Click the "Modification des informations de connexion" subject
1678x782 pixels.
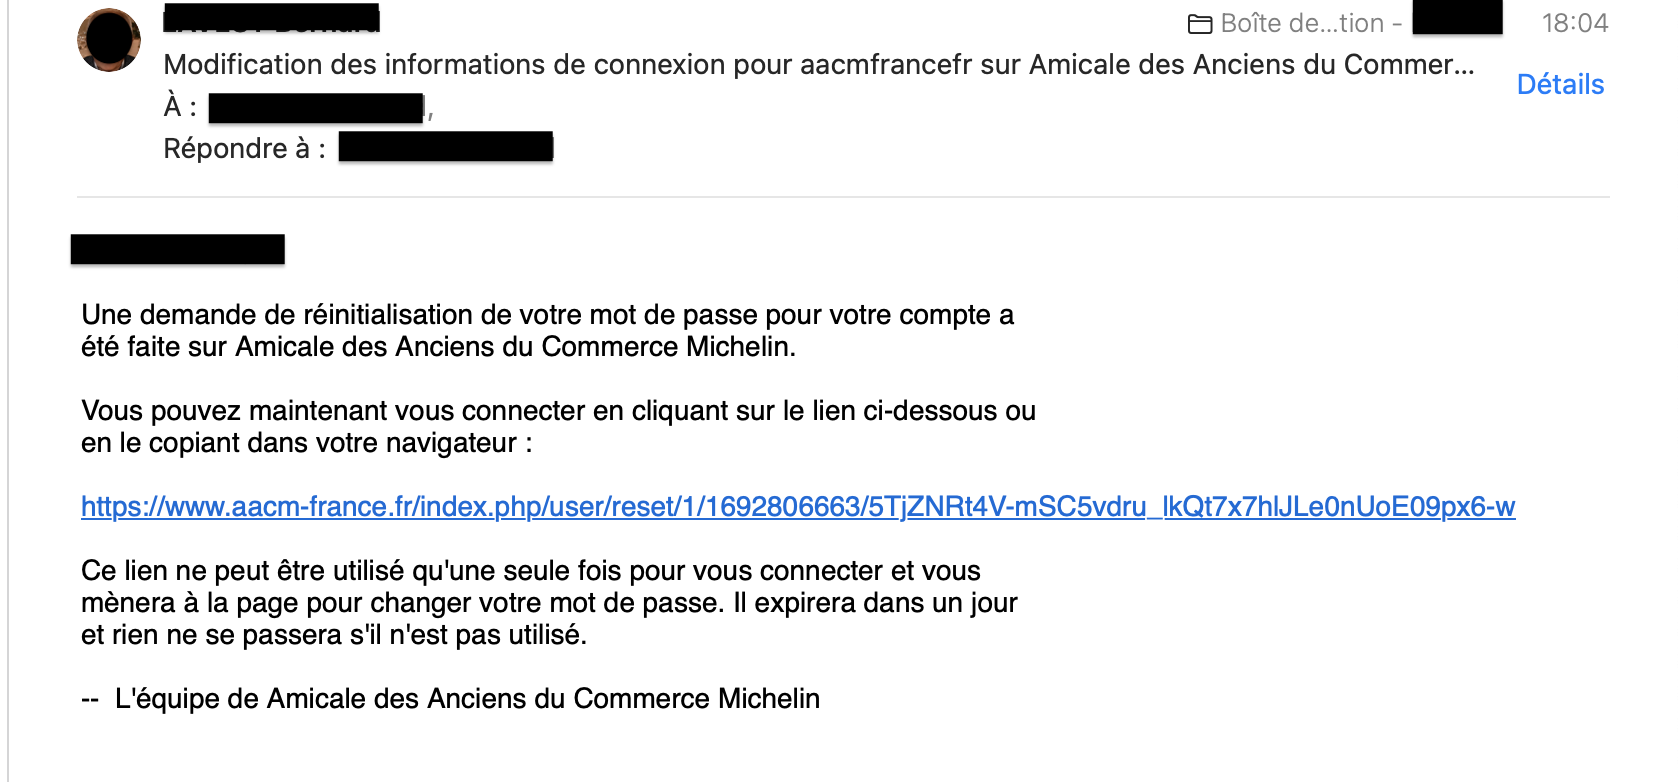[x=818, y=64]
